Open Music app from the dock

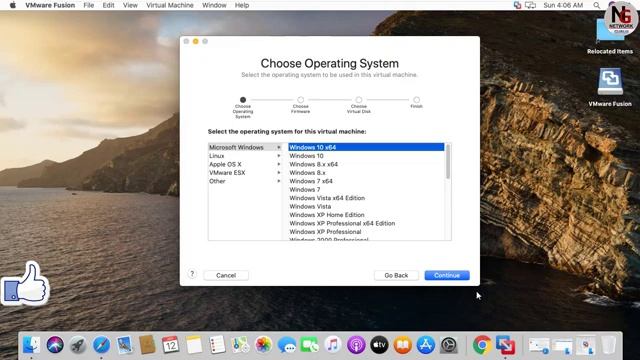tap(333, 345)
